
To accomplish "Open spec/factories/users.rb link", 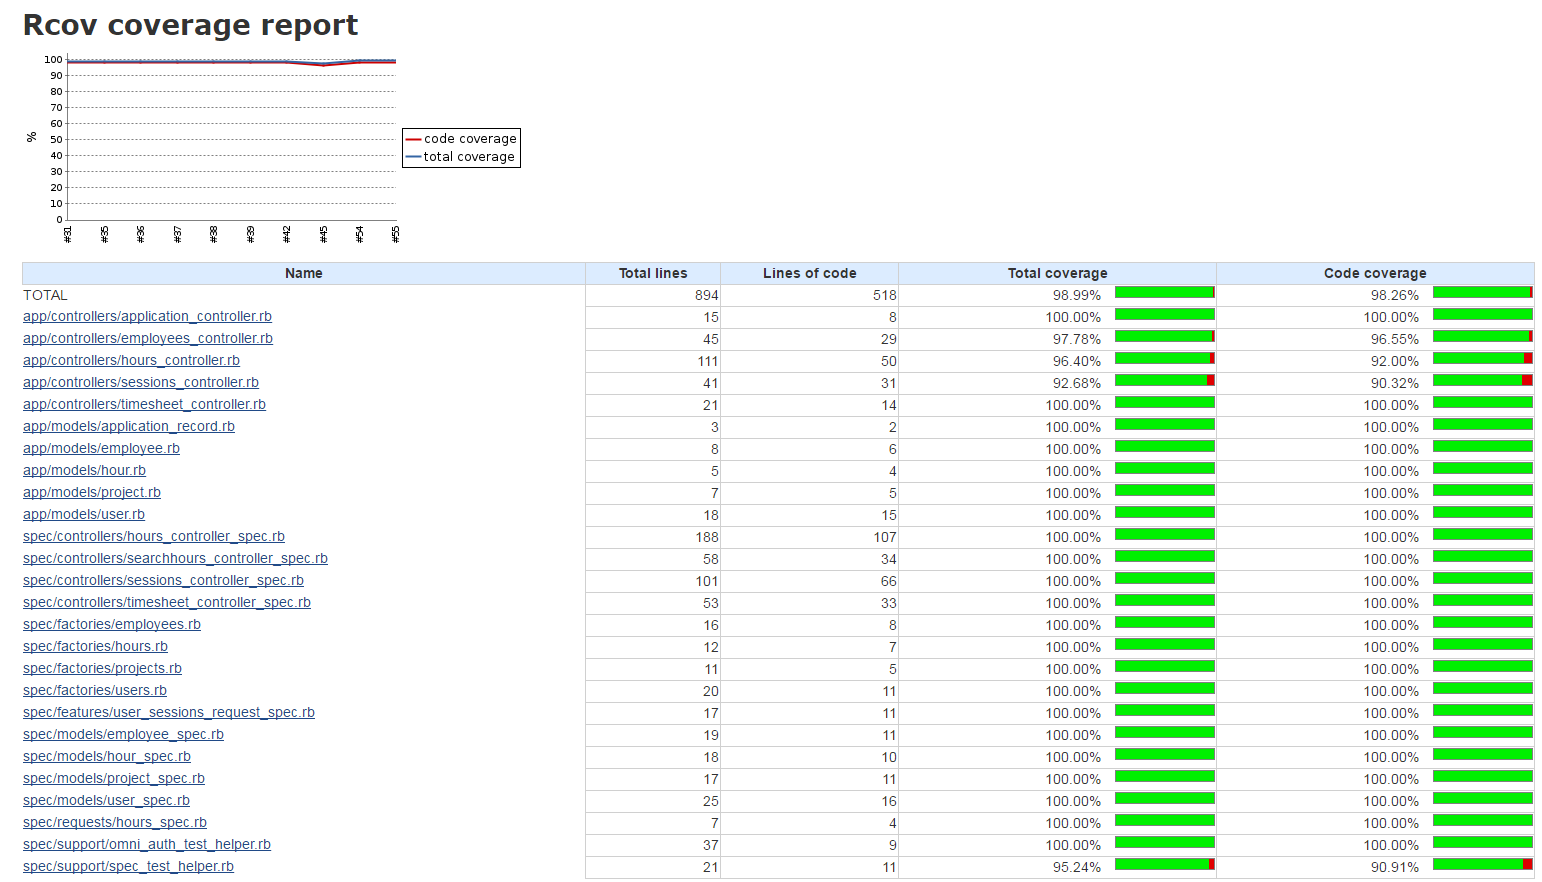I will coord(95,691).
